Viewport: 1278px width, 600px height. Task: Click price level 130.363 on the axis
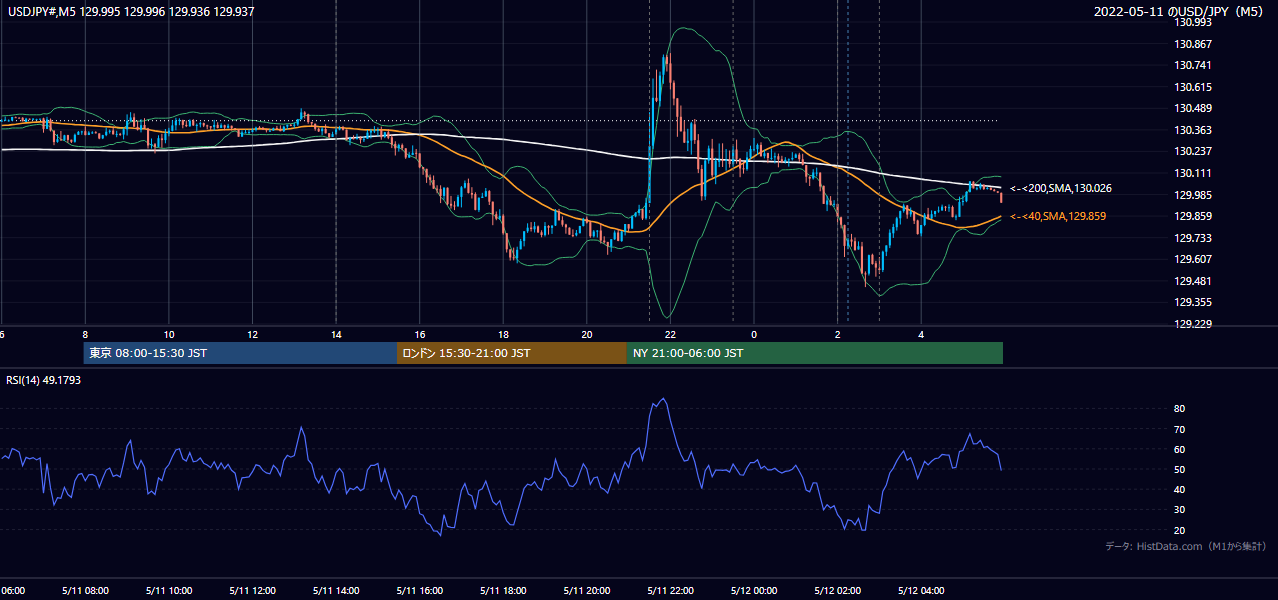coord(1195,130)
